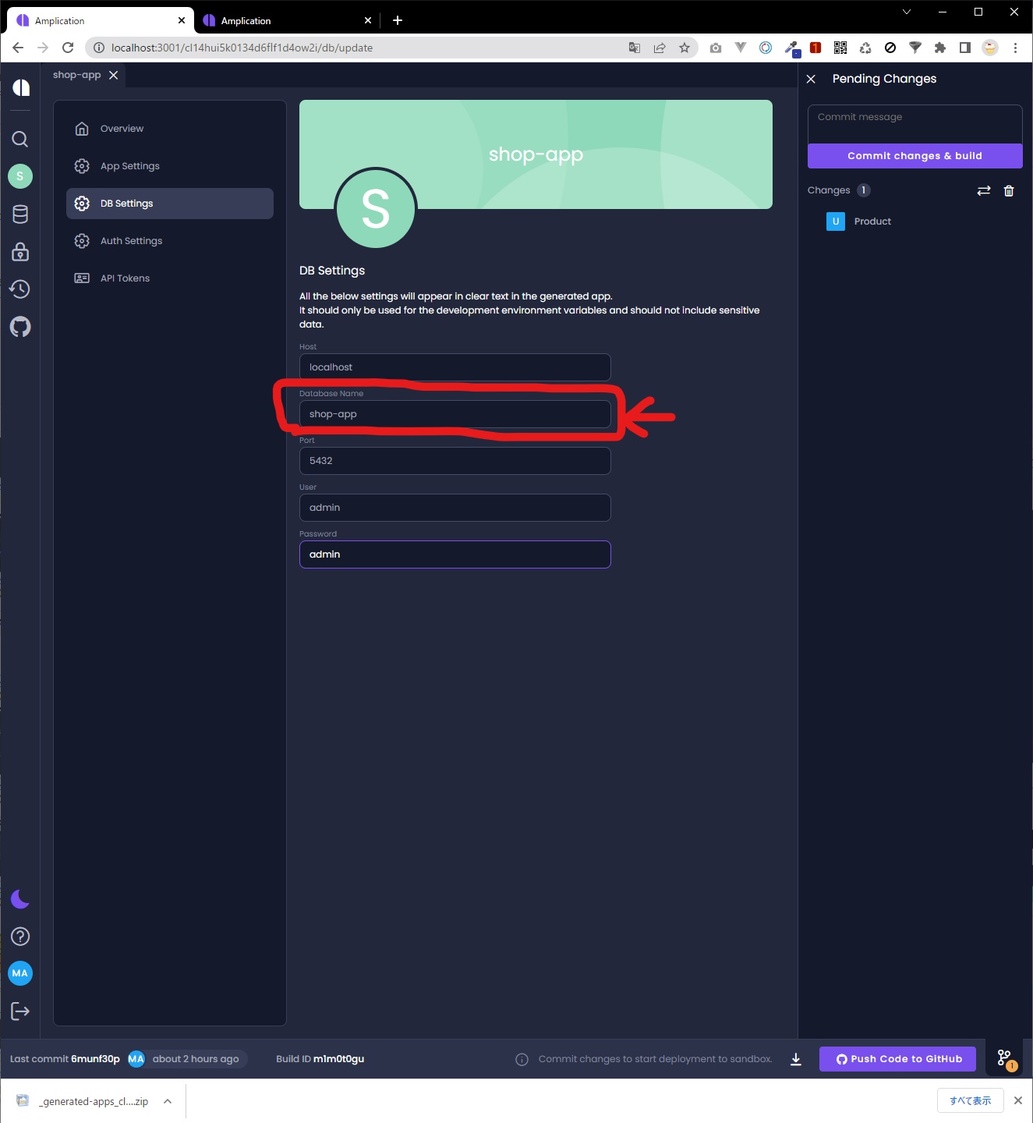Image resolution: width=1033 pixels, height=1123 pixels.
Task: Click the Host input field
Action: (x=455, y=367)
